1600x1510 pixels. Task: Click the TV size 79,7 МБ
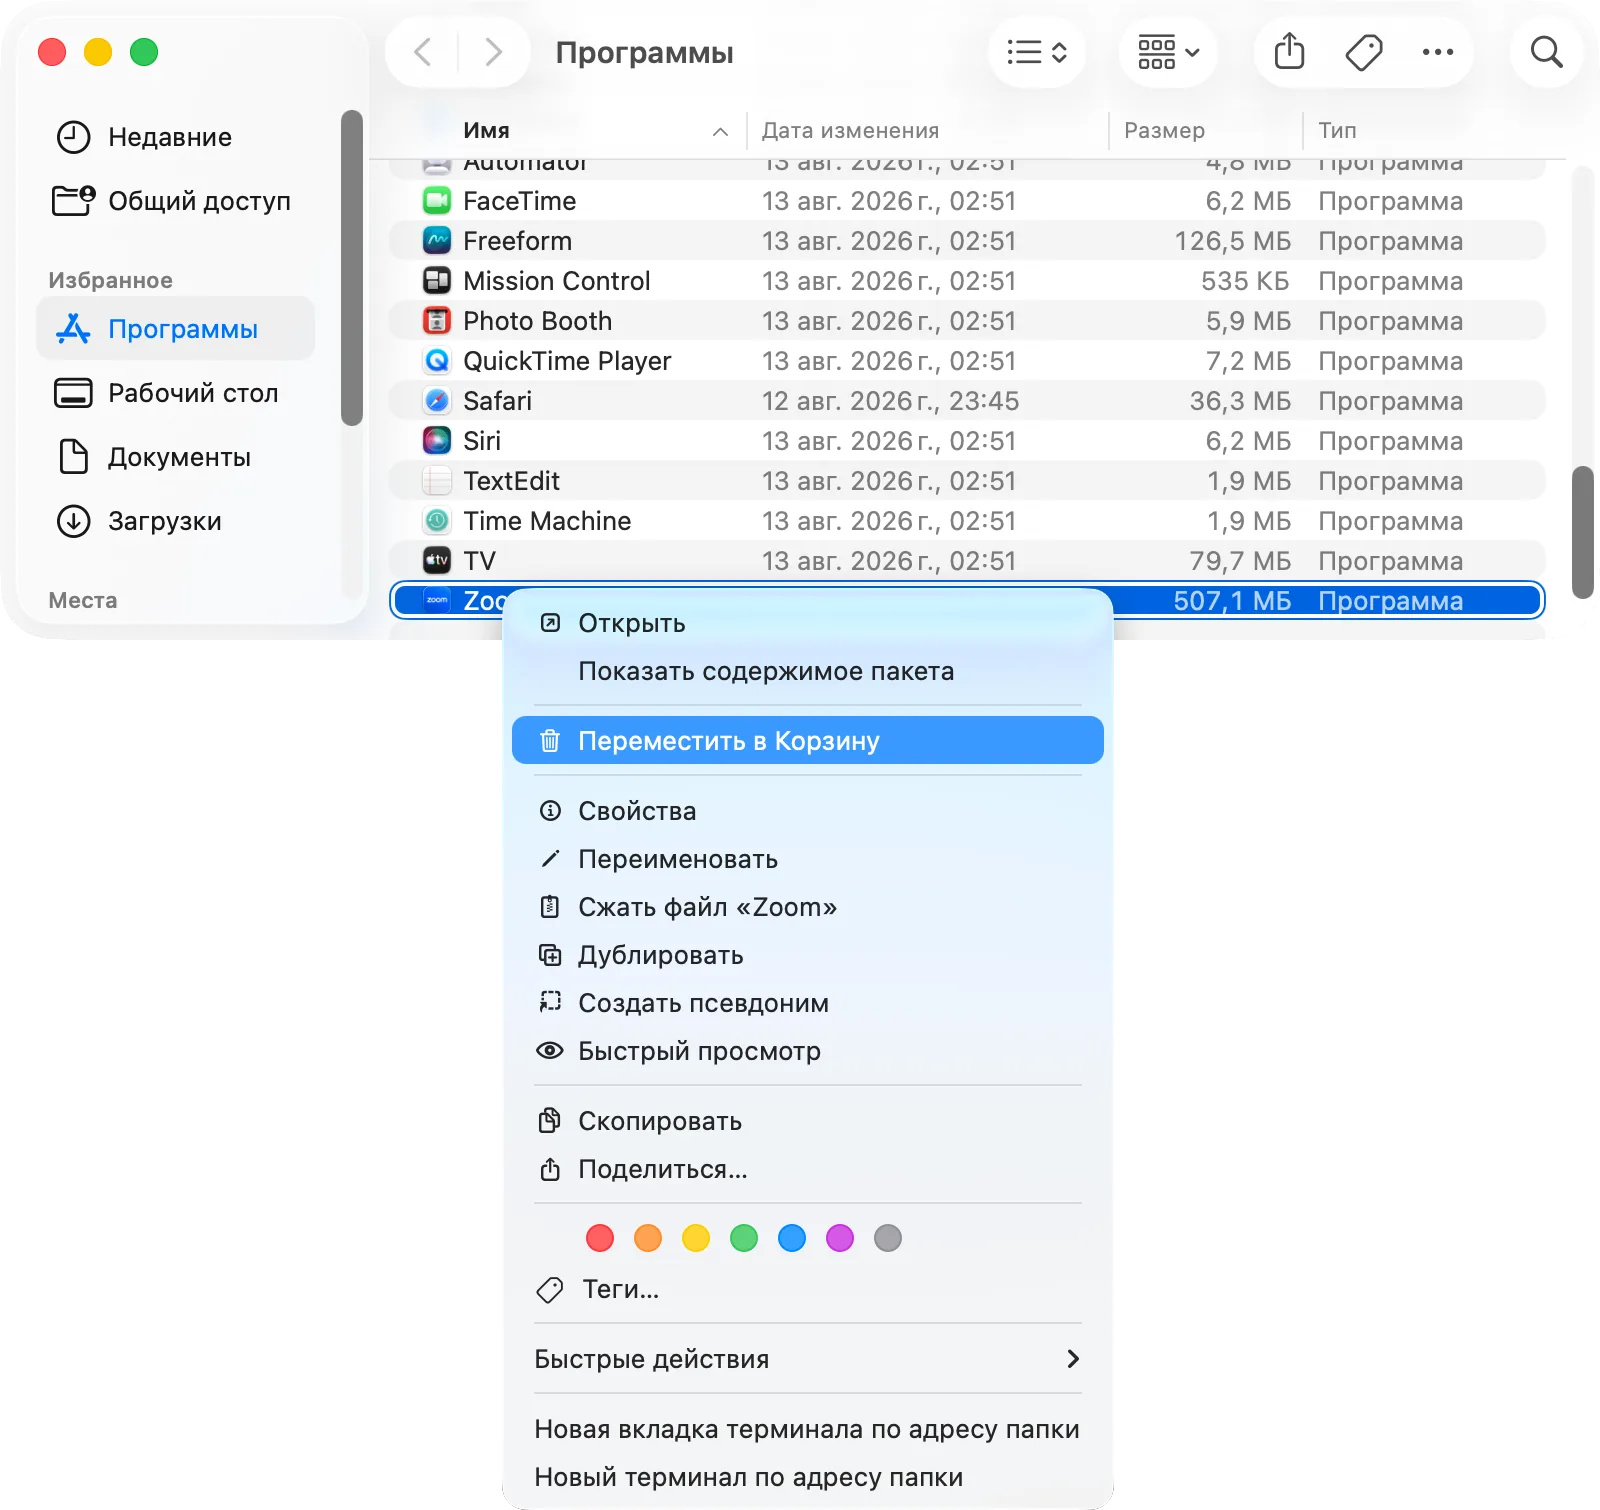[1240, 561]
